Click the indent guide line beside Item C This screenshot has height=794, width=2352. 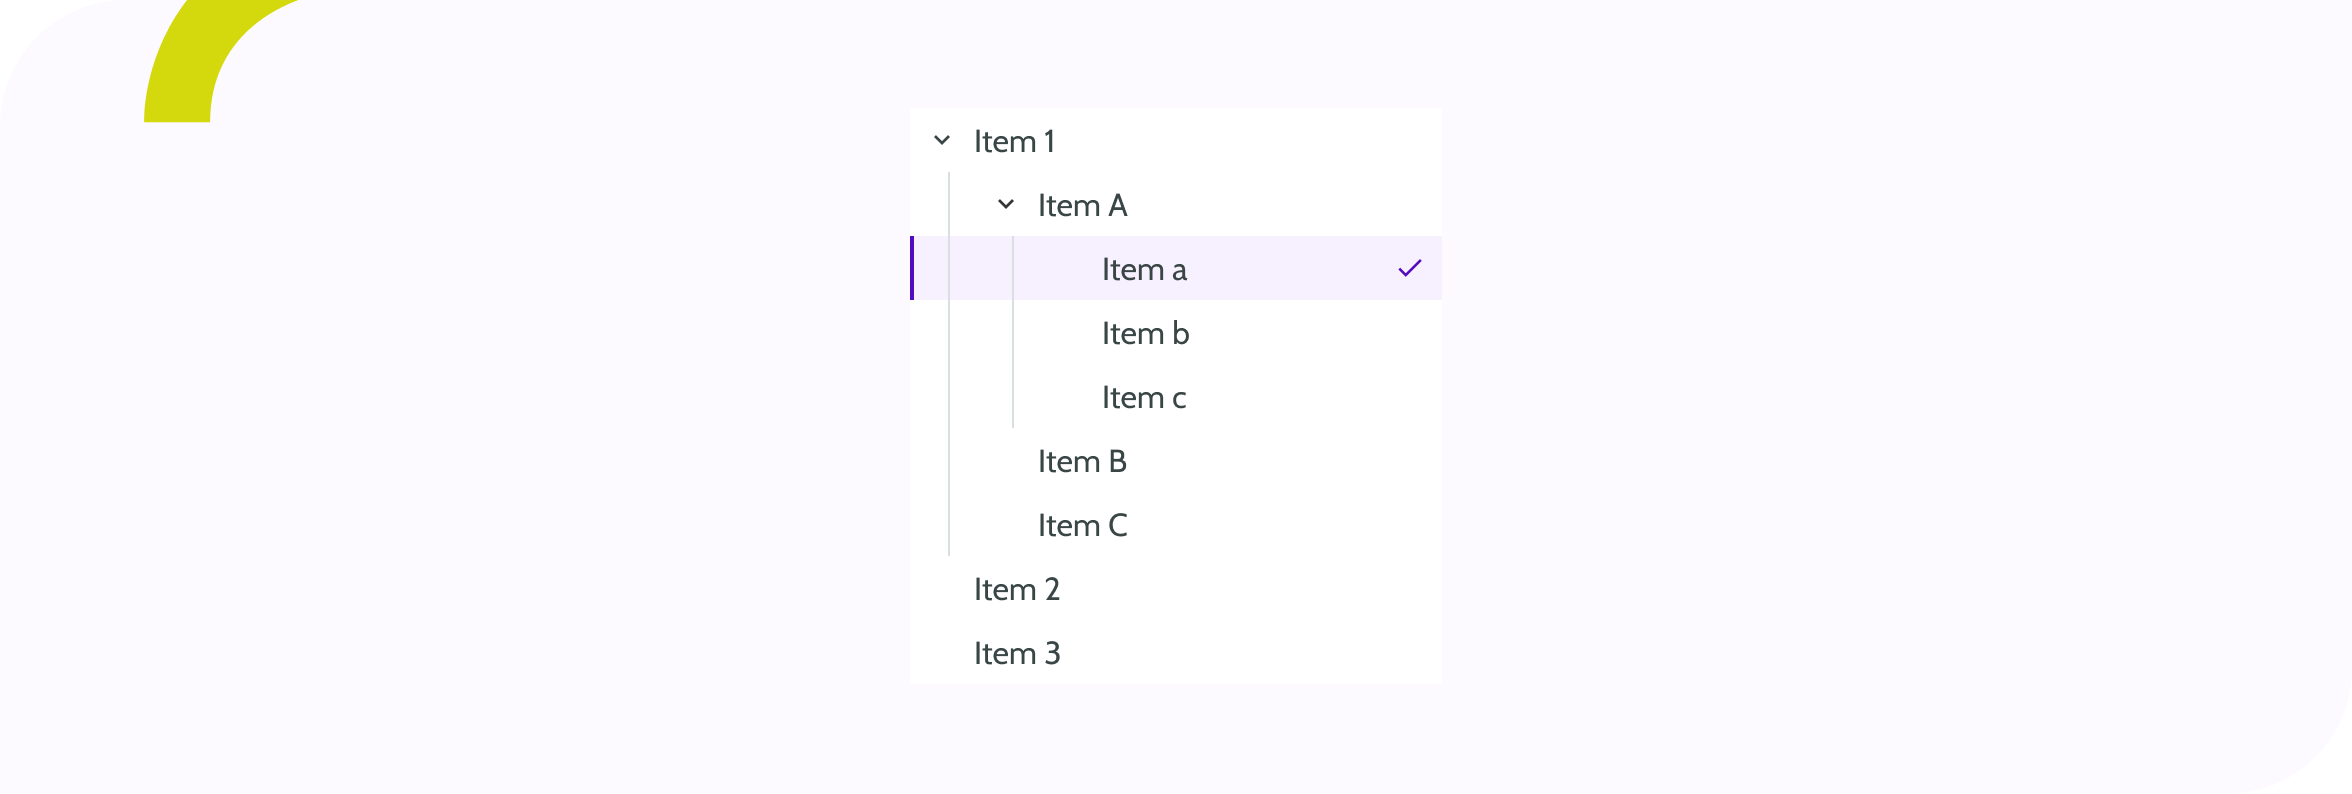(949, 526)
